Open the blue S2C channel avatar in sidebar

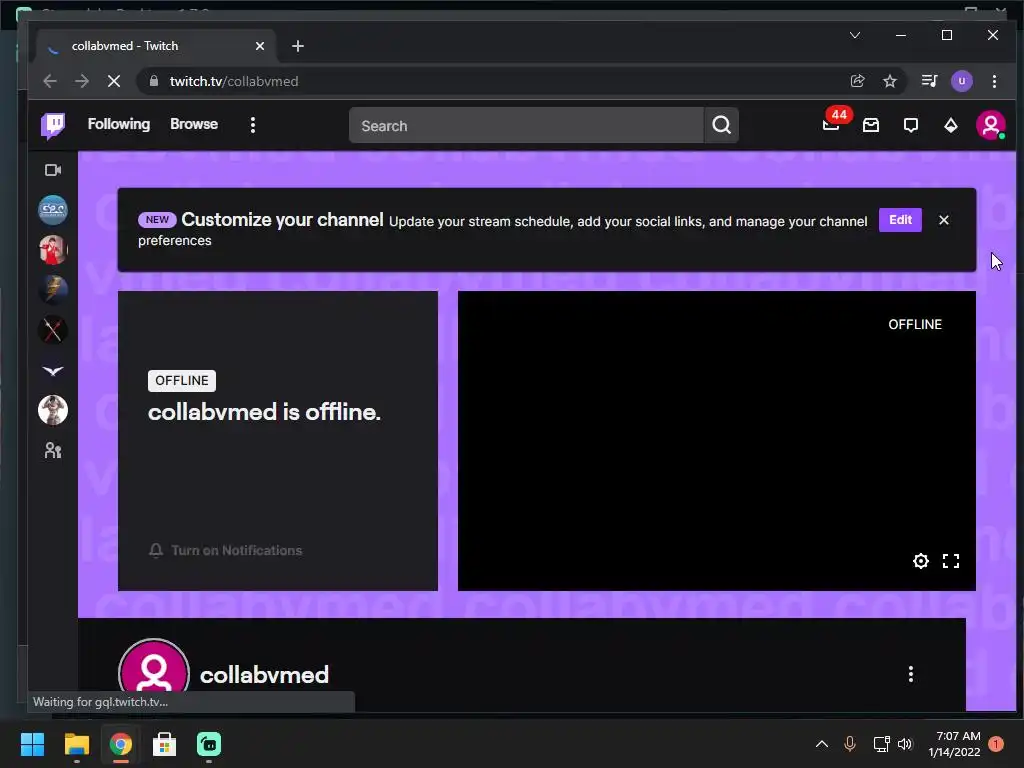coord(53,210)
